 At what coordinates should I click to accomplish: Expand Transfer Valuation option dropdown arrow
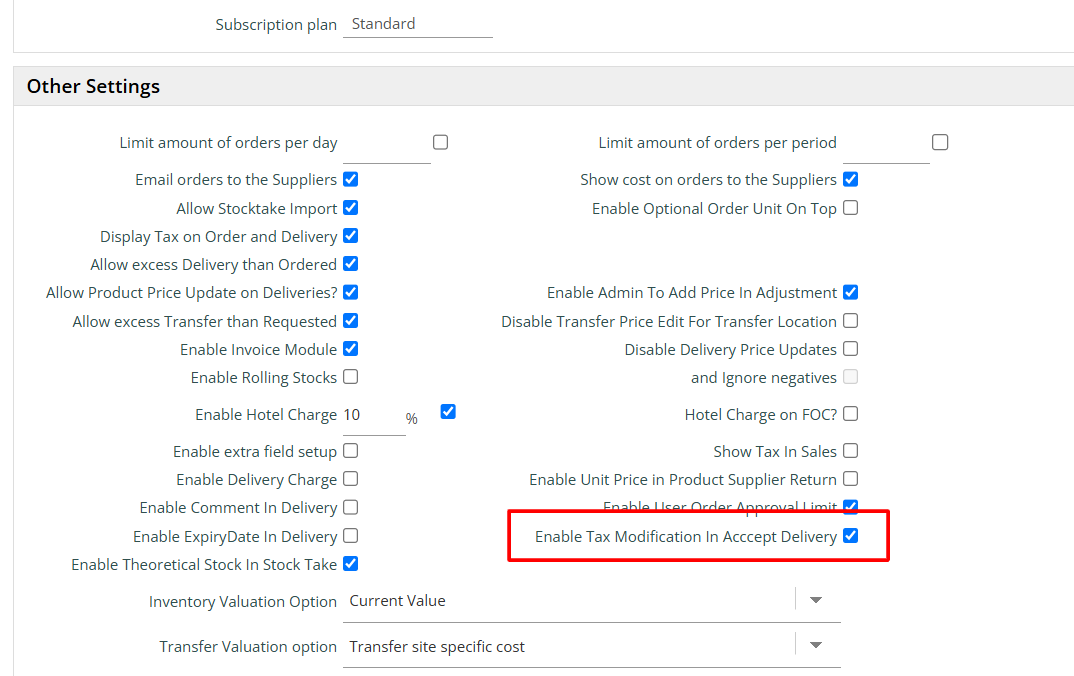815,646
